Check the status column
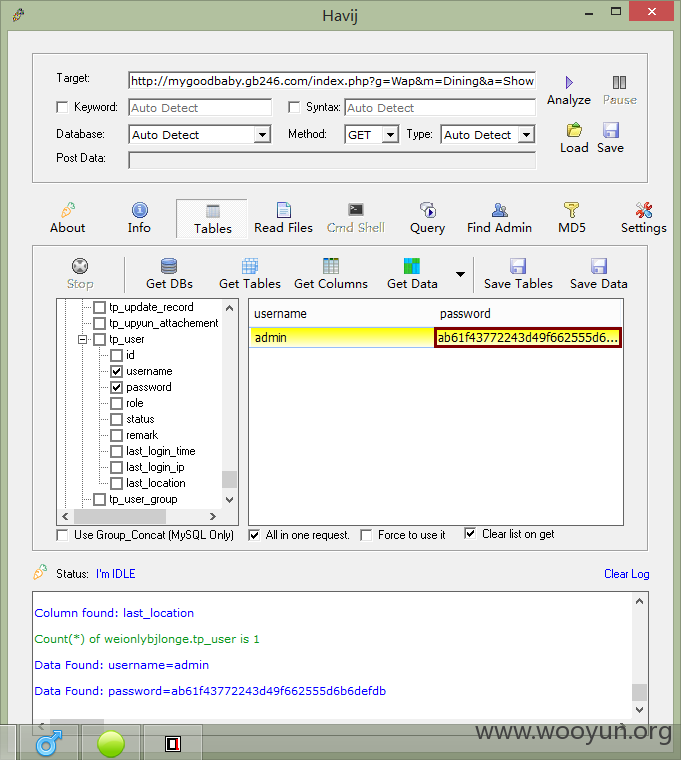This screenshot has height=760, width=681. [x=116, y=419]
